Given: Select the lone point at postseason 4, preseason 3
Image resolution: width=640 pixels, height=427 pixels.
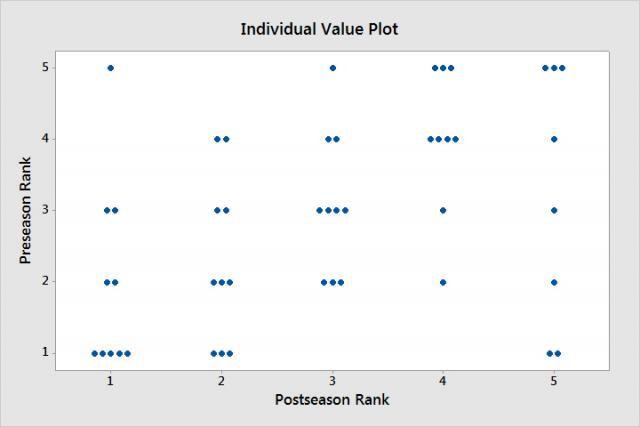Looking at the screenshot, I should point(443,210).
